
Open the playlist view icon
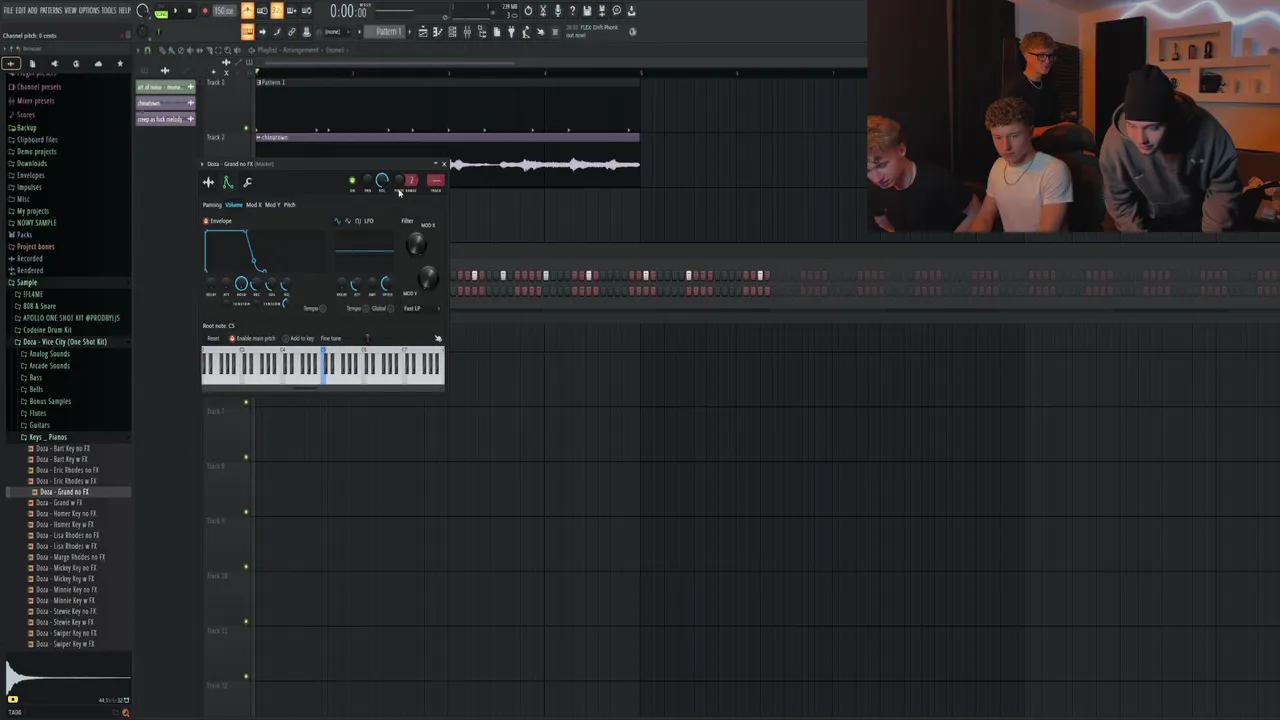click(423, 31)
